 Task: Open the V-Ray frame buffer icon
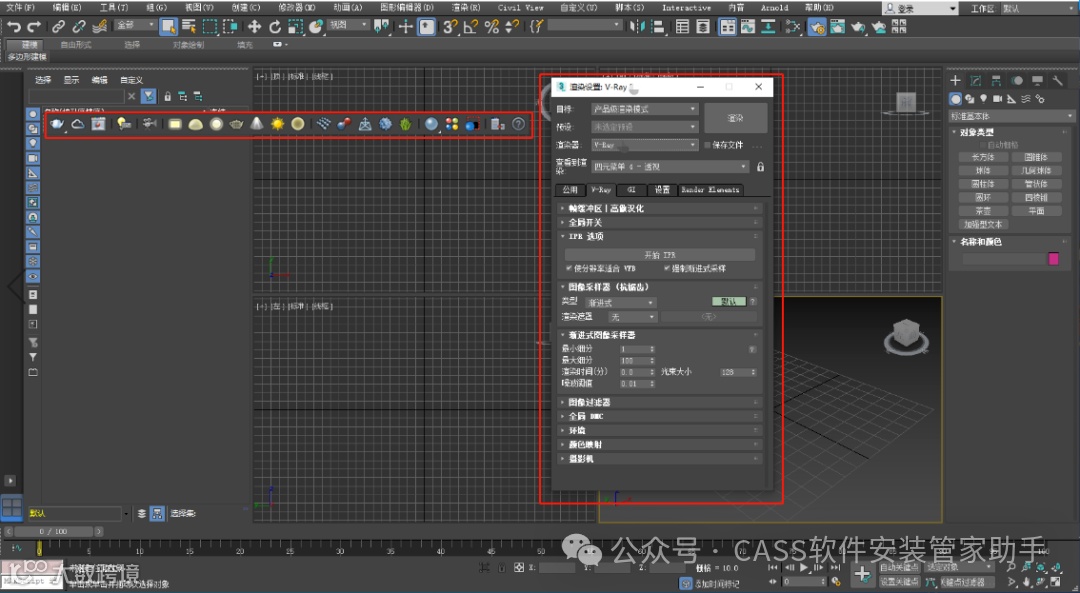coord(98,124)
